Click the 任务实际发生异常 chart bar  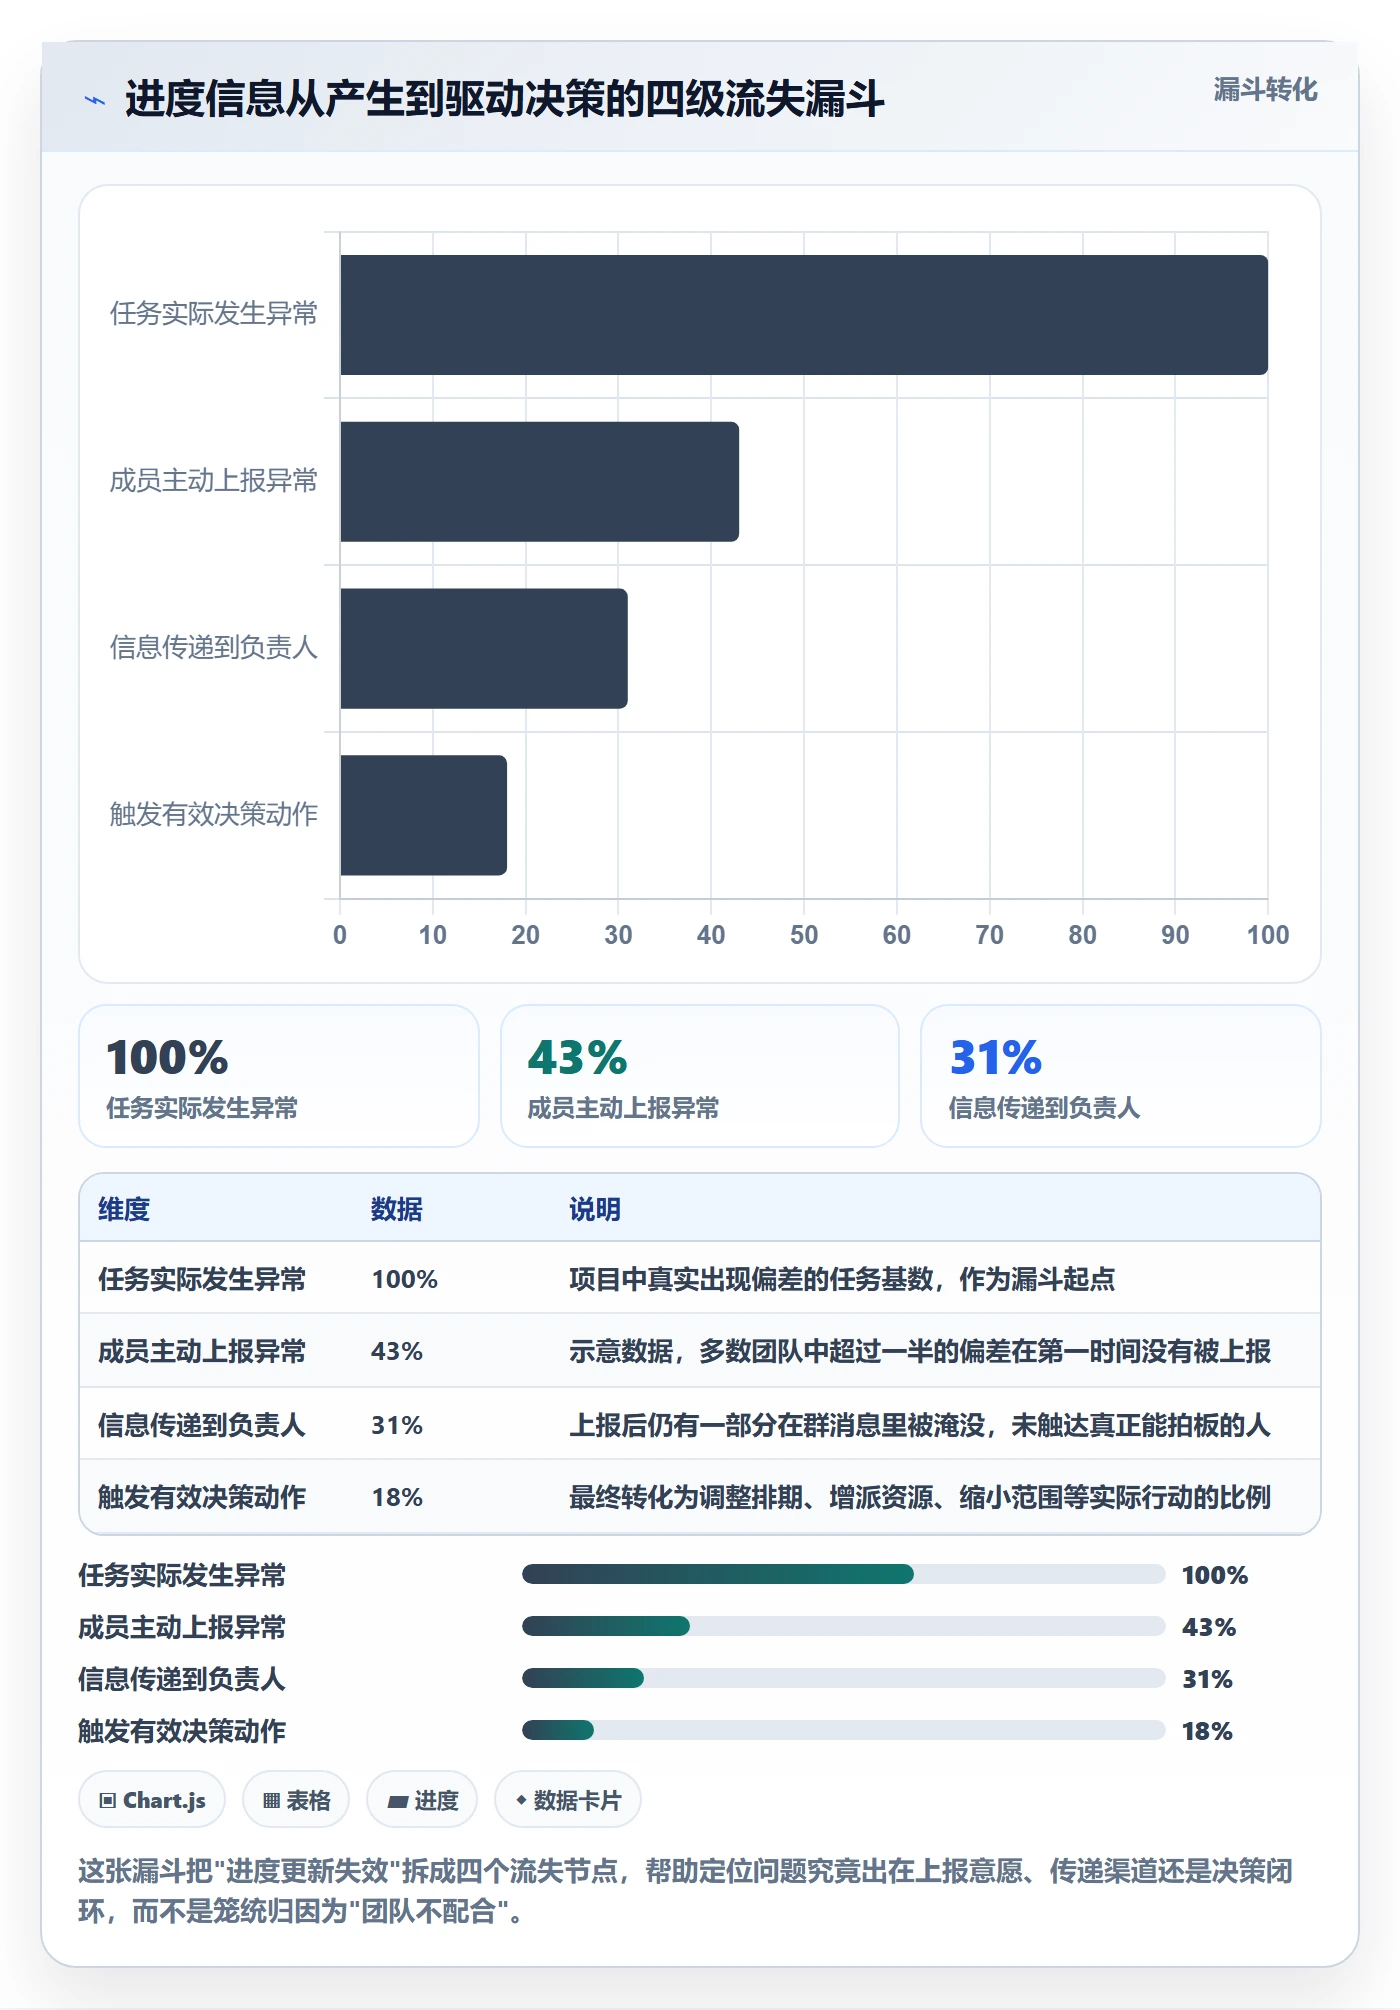804,315
